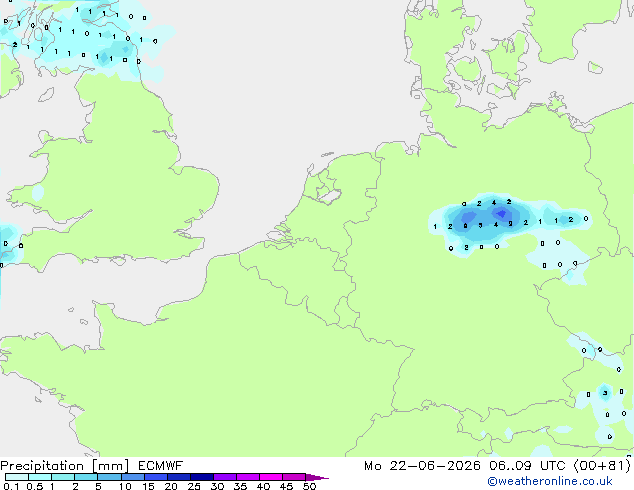This screenshot has height=490, width=634.
Task: Select the 0.5 mm legend color box
Action: pyautogui.click(x=40, y=477)
